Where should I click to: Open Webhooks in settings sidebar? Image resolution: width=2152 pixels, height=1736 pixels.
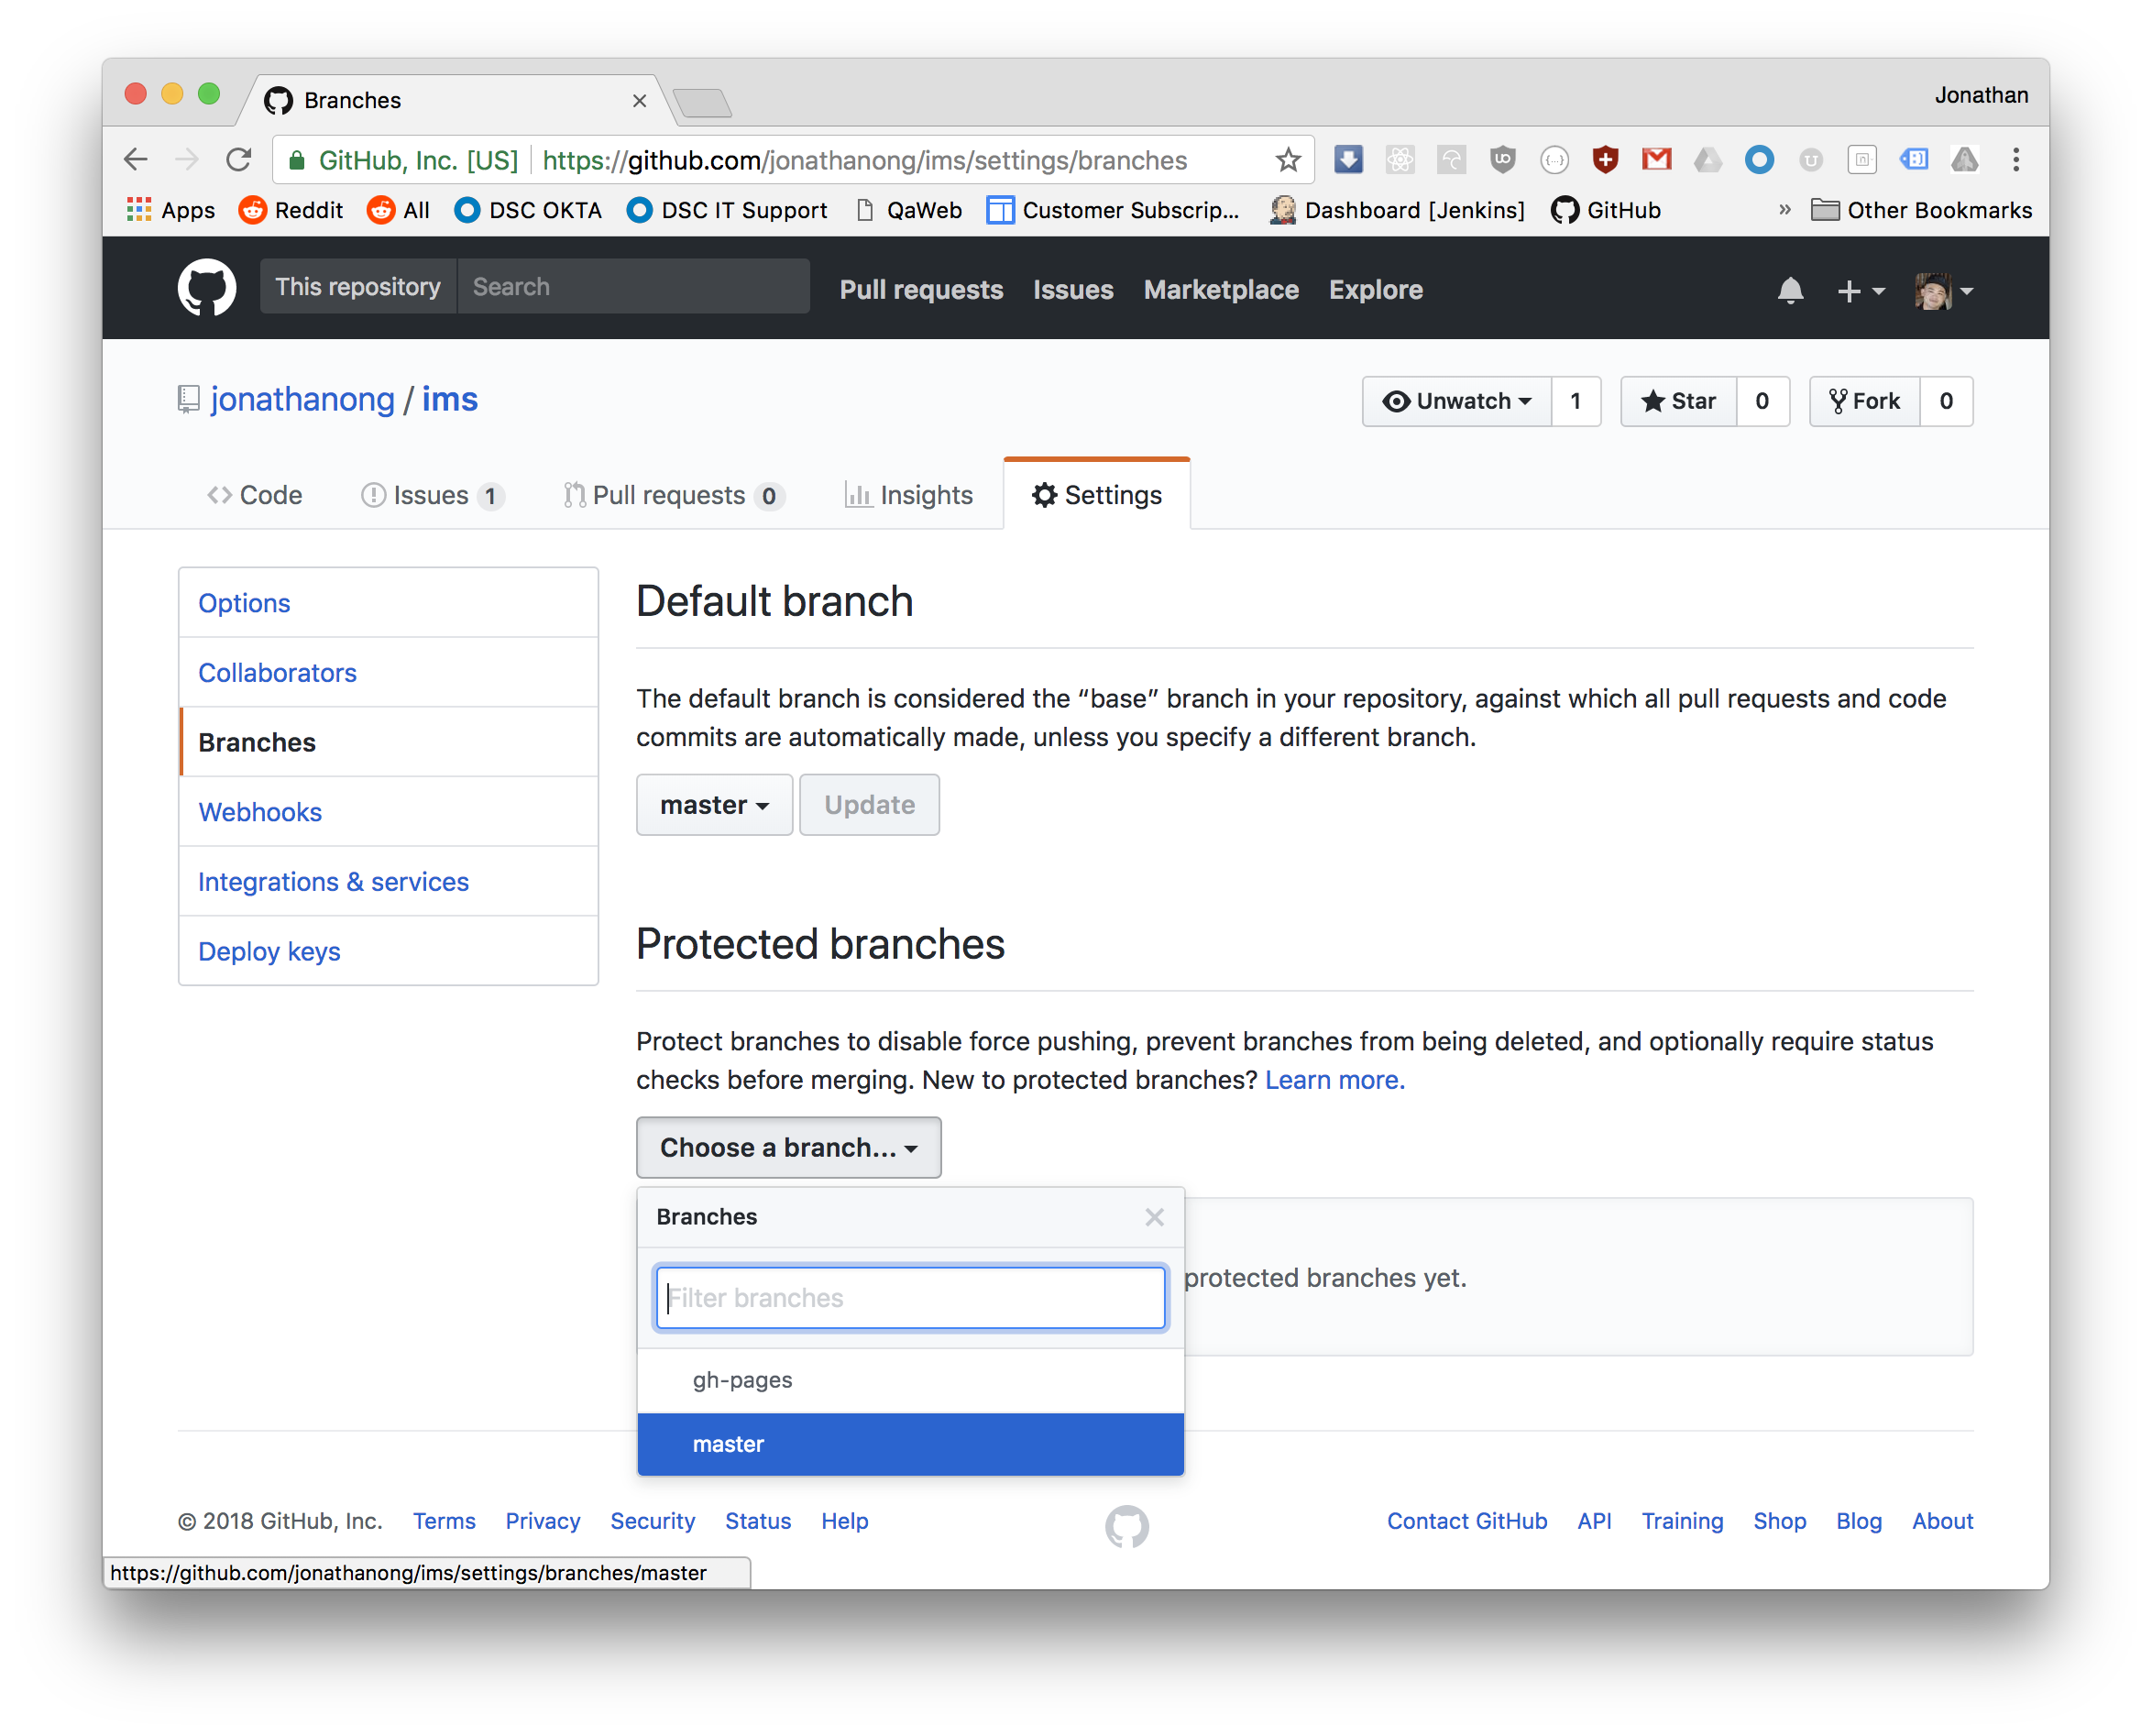260,812
